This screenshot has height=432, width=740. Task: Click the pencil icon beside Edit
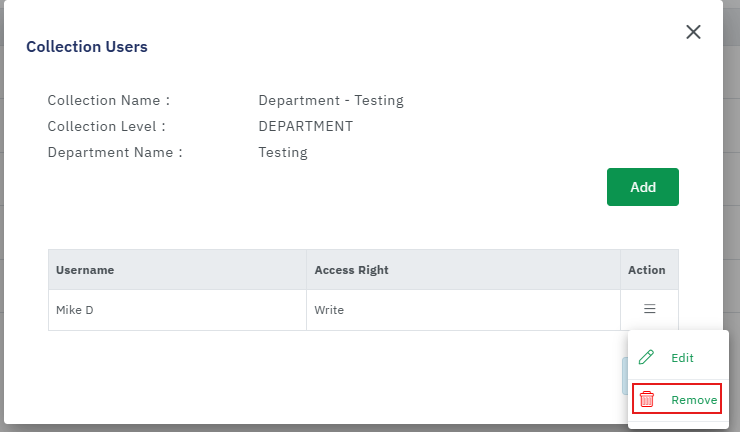click(x=646, y=357)
